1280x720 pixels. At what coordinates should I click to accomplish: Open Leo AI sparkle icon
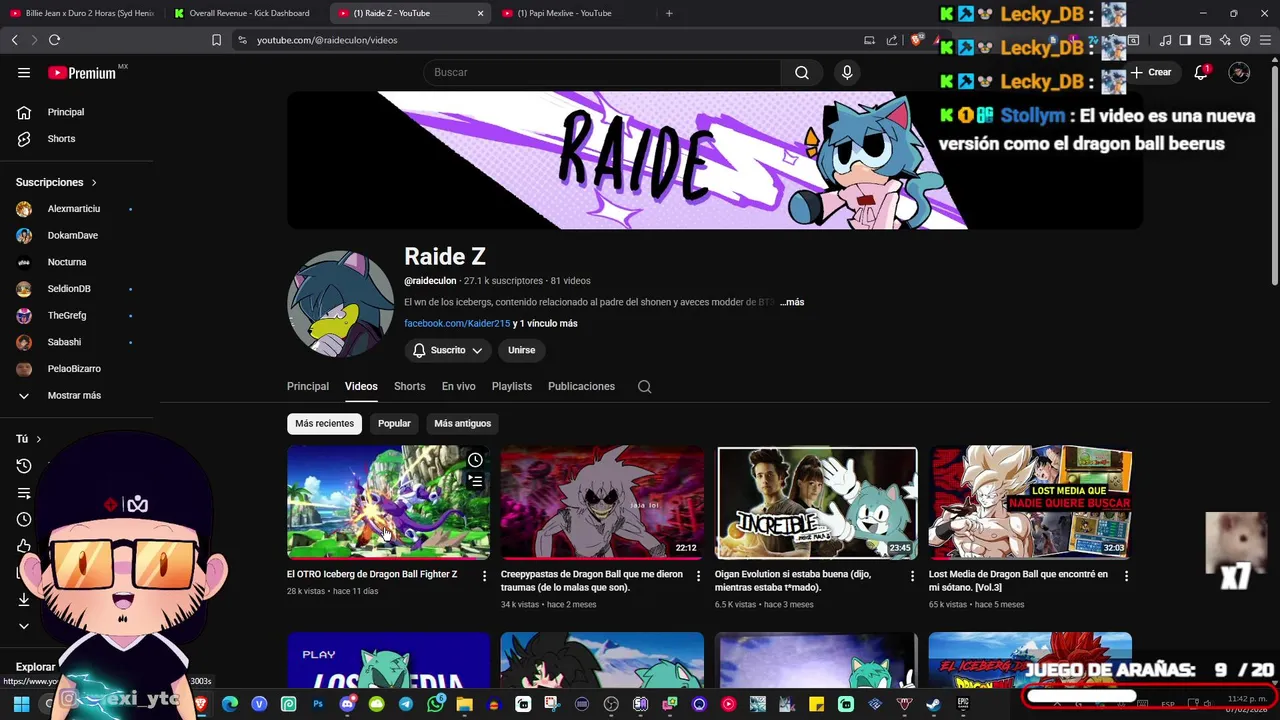click(1225, 40)
